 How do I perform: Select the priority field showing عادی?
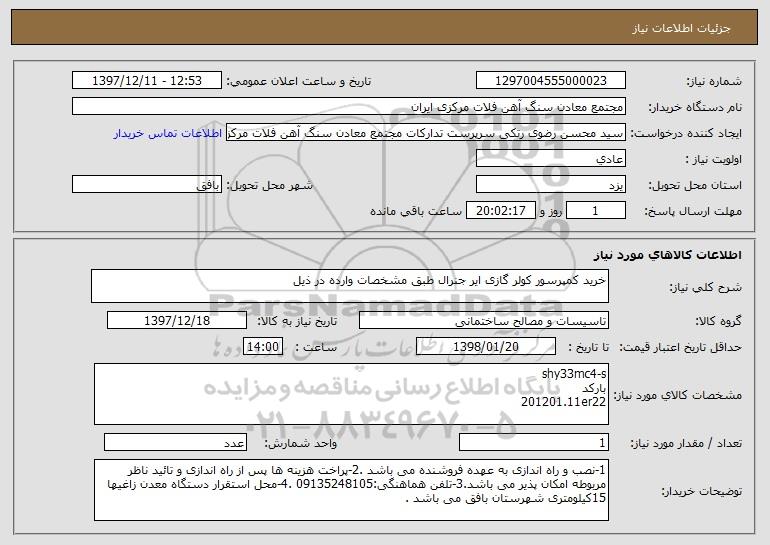550,159
